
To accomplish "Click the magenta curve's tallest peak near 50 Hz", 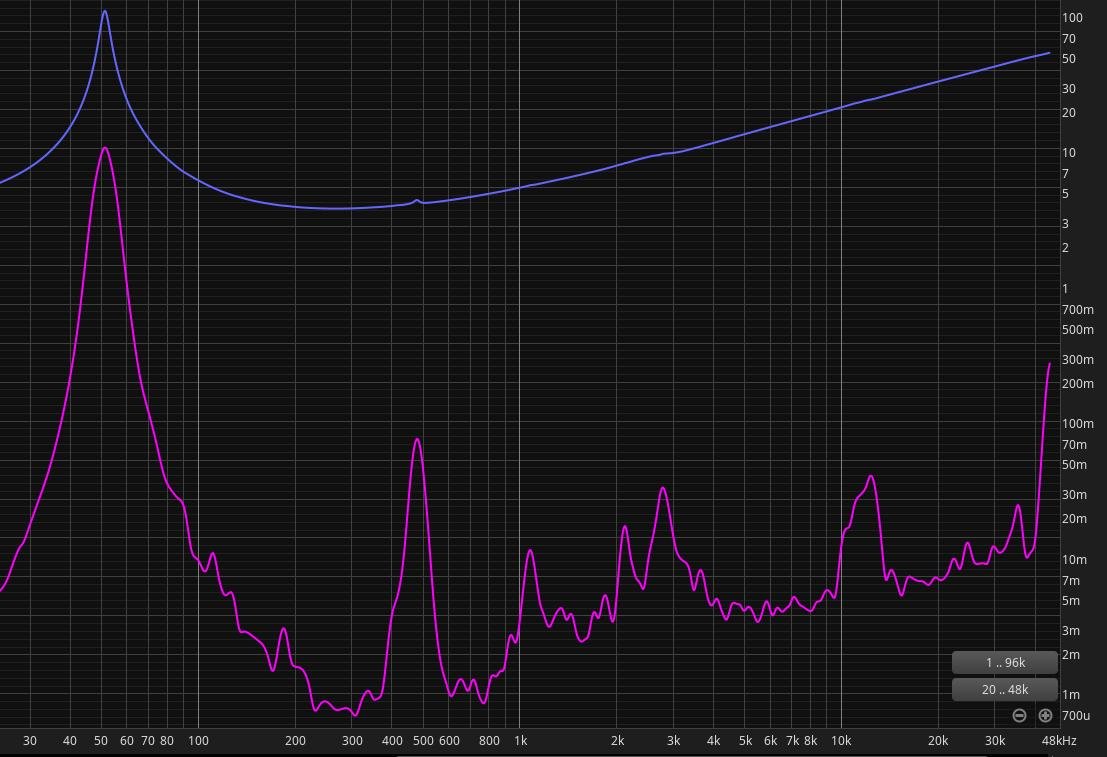I will 104,148.
